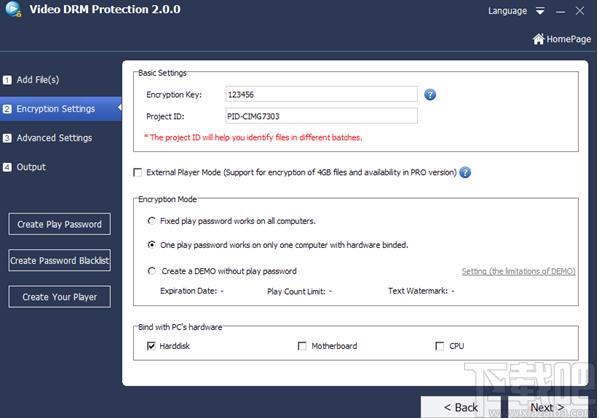Click the step 1 number icon
The width and height of the screenshot is (599, 418).
7,80
